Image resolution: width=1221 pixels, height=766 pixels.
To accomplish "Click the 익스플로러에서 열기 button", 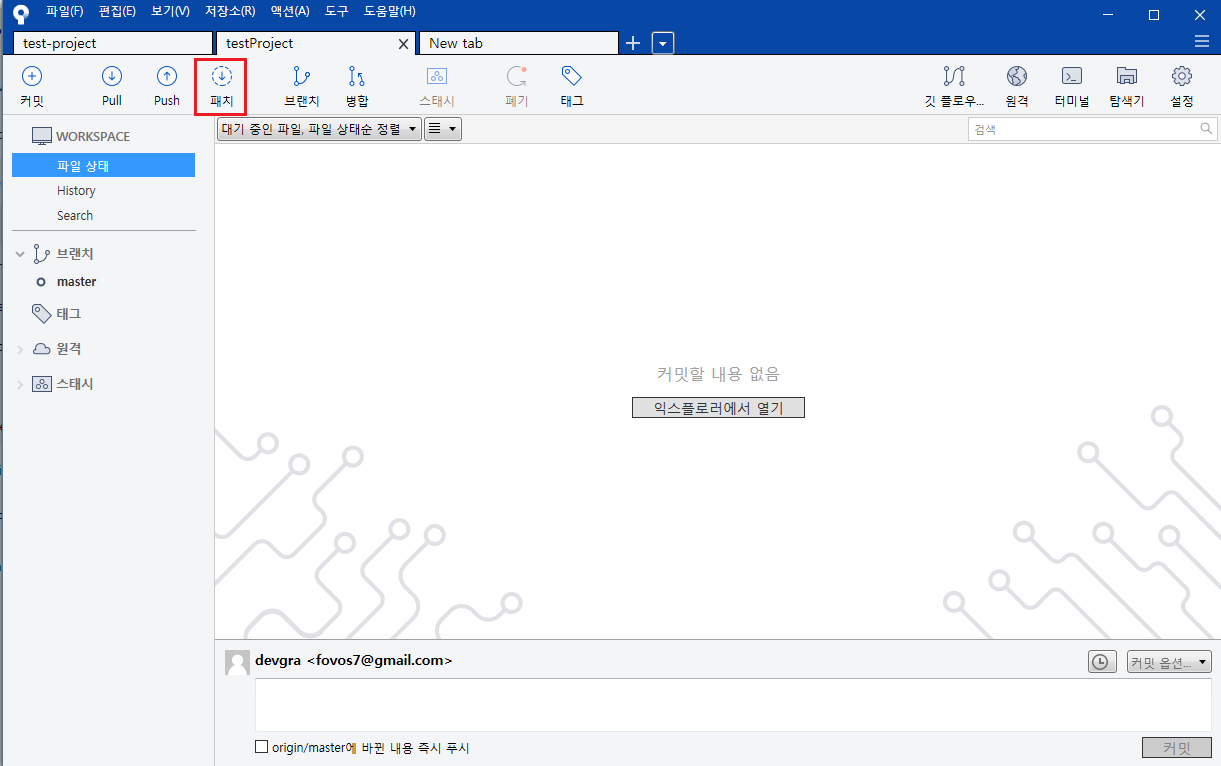I will 718,407.
